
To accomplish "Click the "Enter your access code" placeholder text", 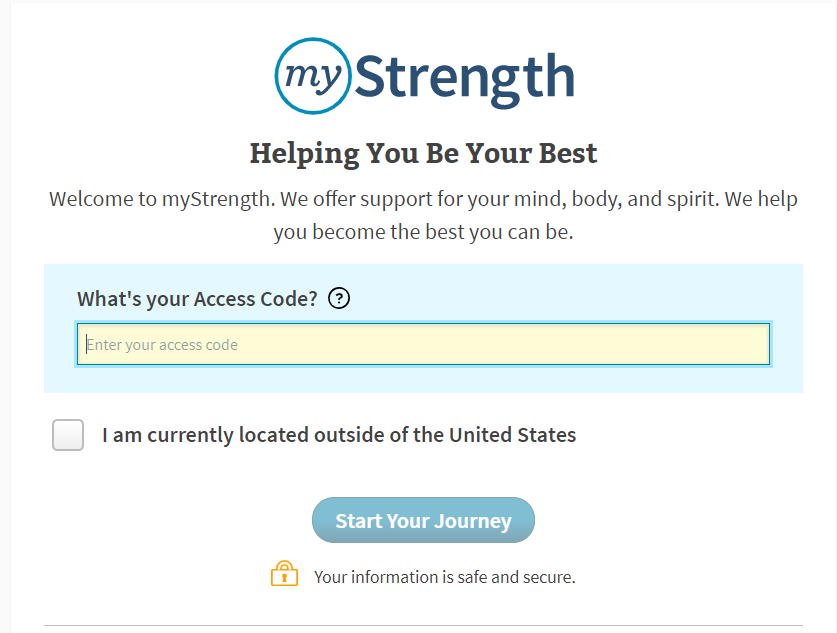I will click(x=162, y=345).
